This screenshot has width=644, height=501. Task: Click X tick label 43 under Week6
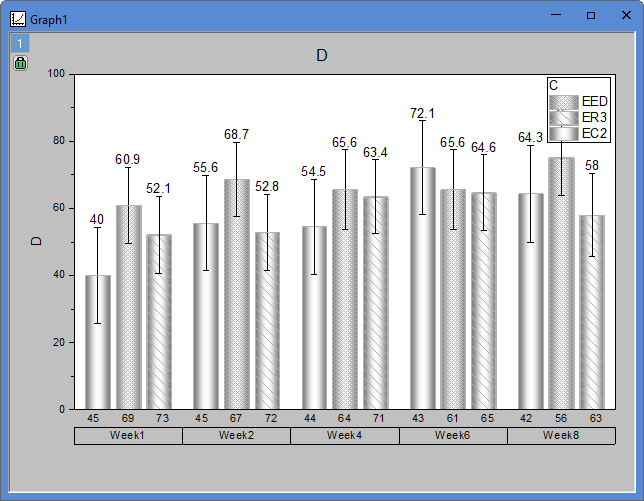[418, 418]
